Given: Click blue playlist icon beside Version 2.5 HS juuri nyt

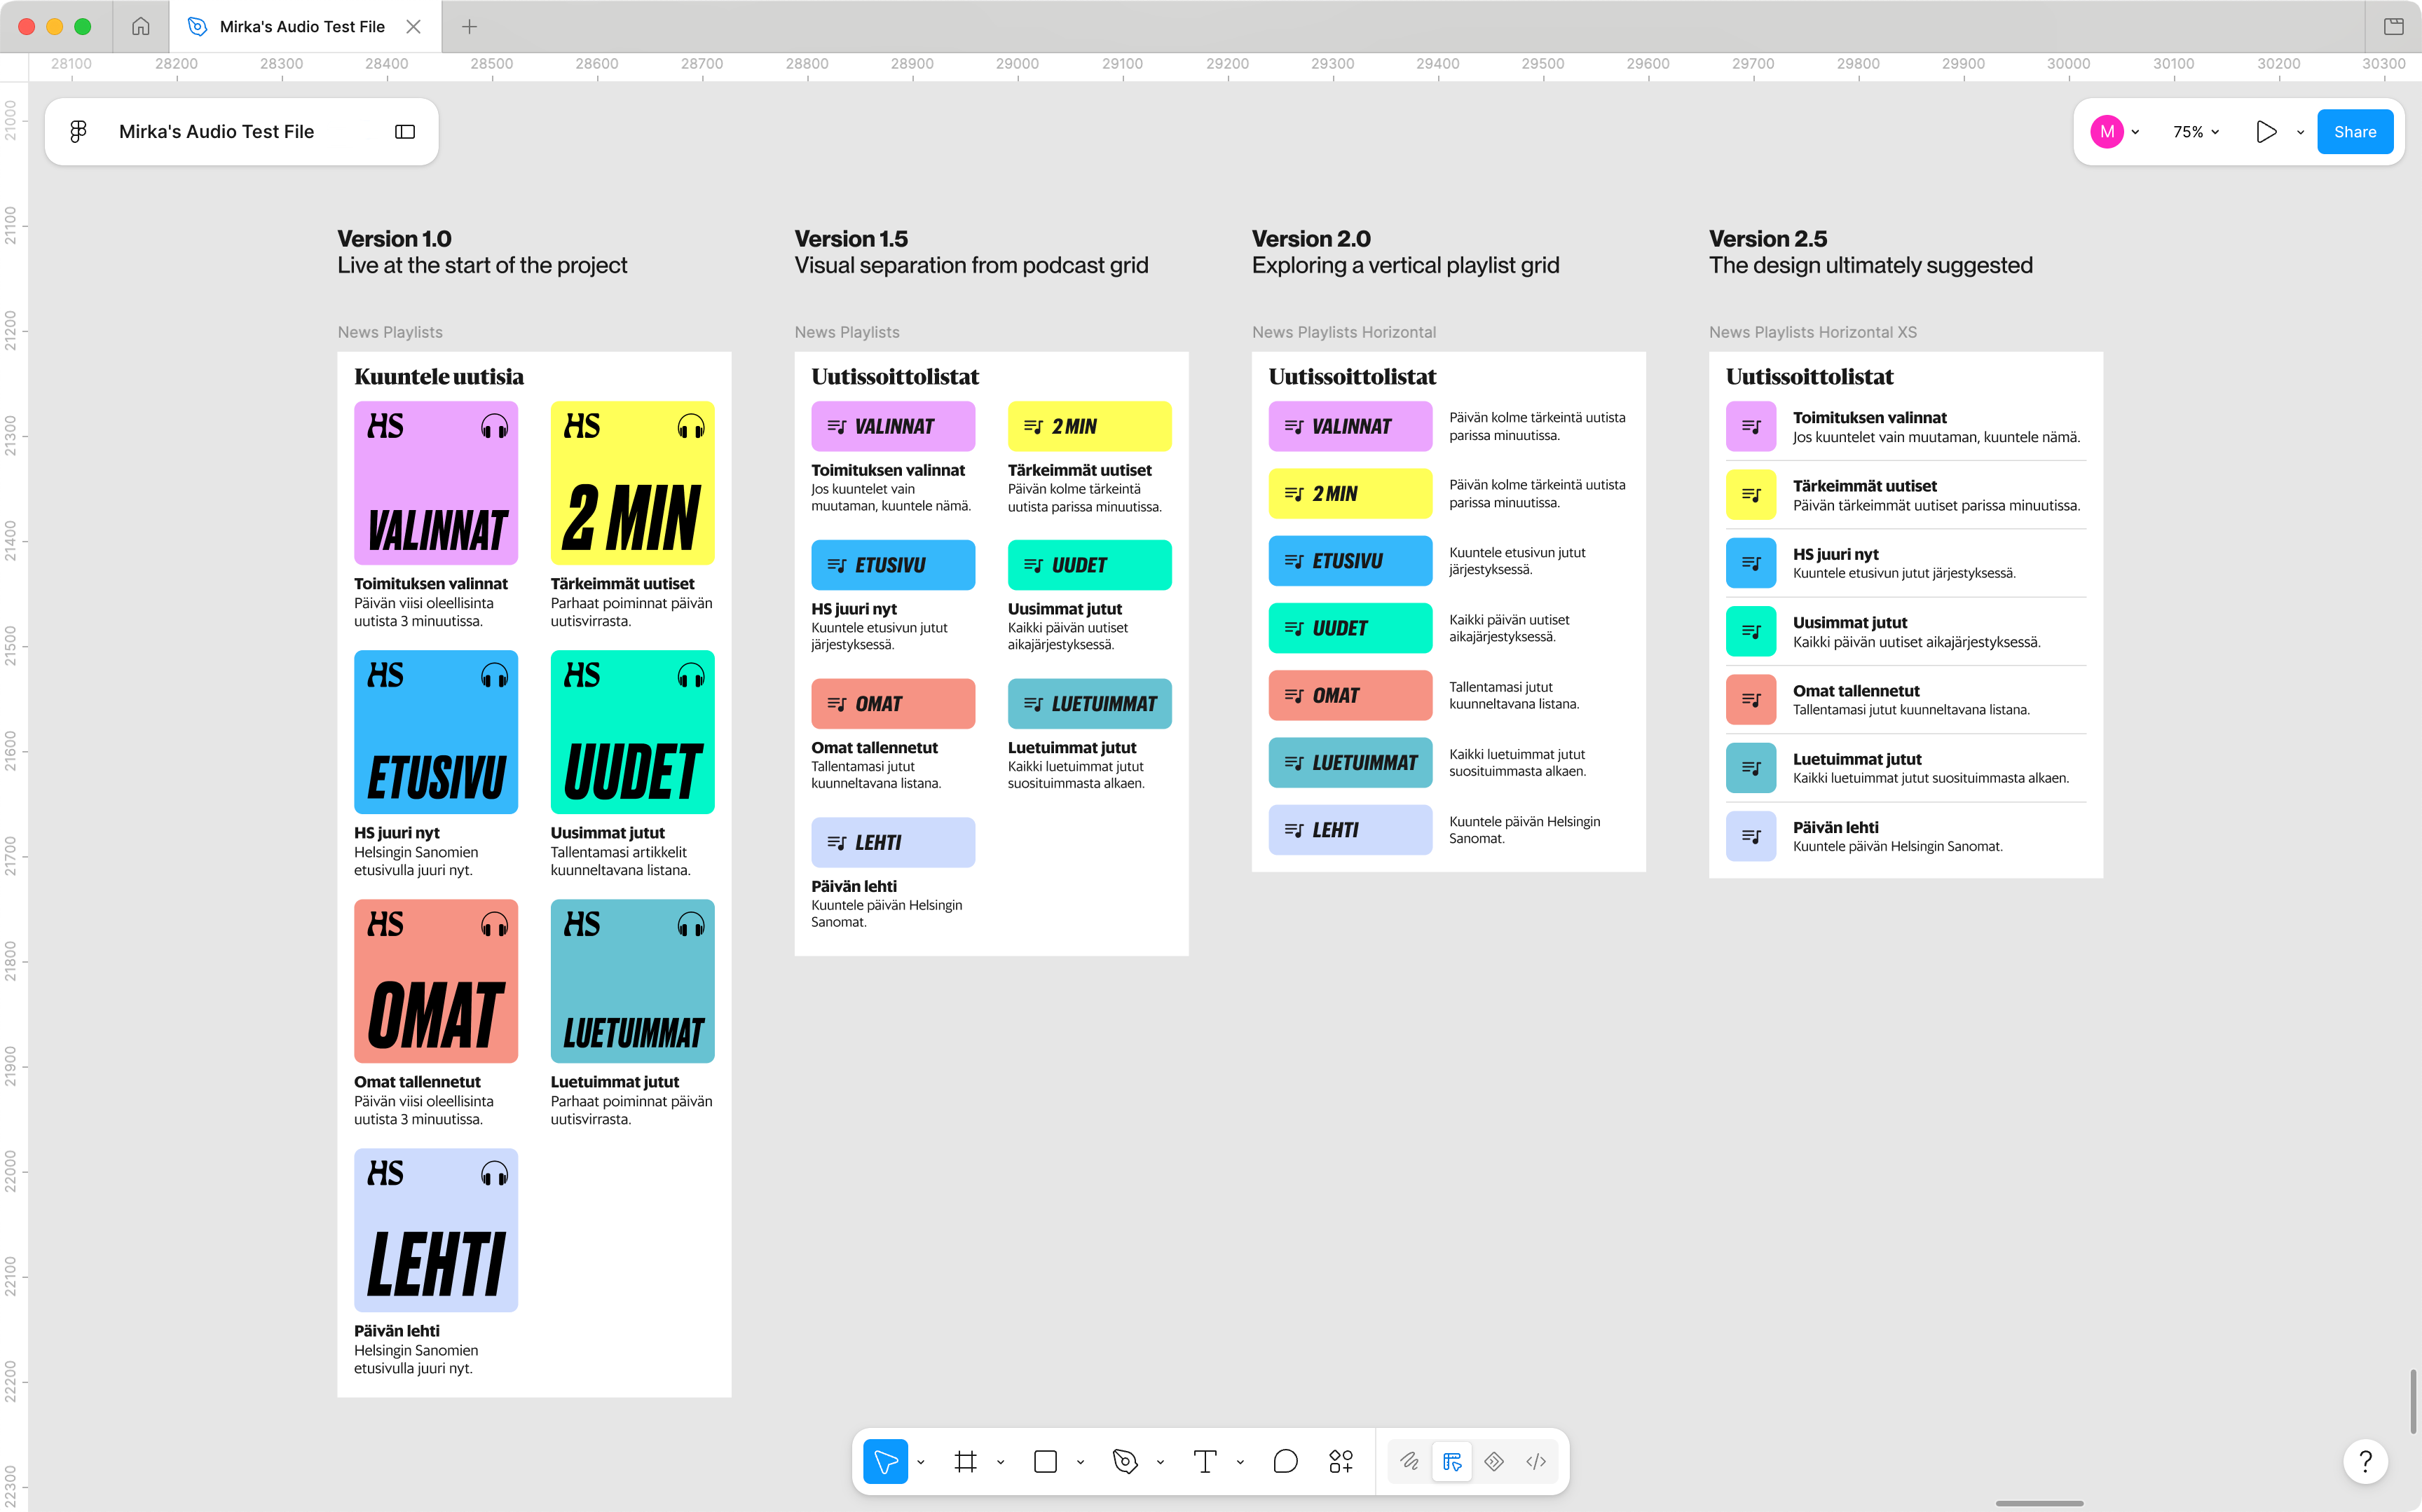Looking at the screenshot, I should [1751, 563].
